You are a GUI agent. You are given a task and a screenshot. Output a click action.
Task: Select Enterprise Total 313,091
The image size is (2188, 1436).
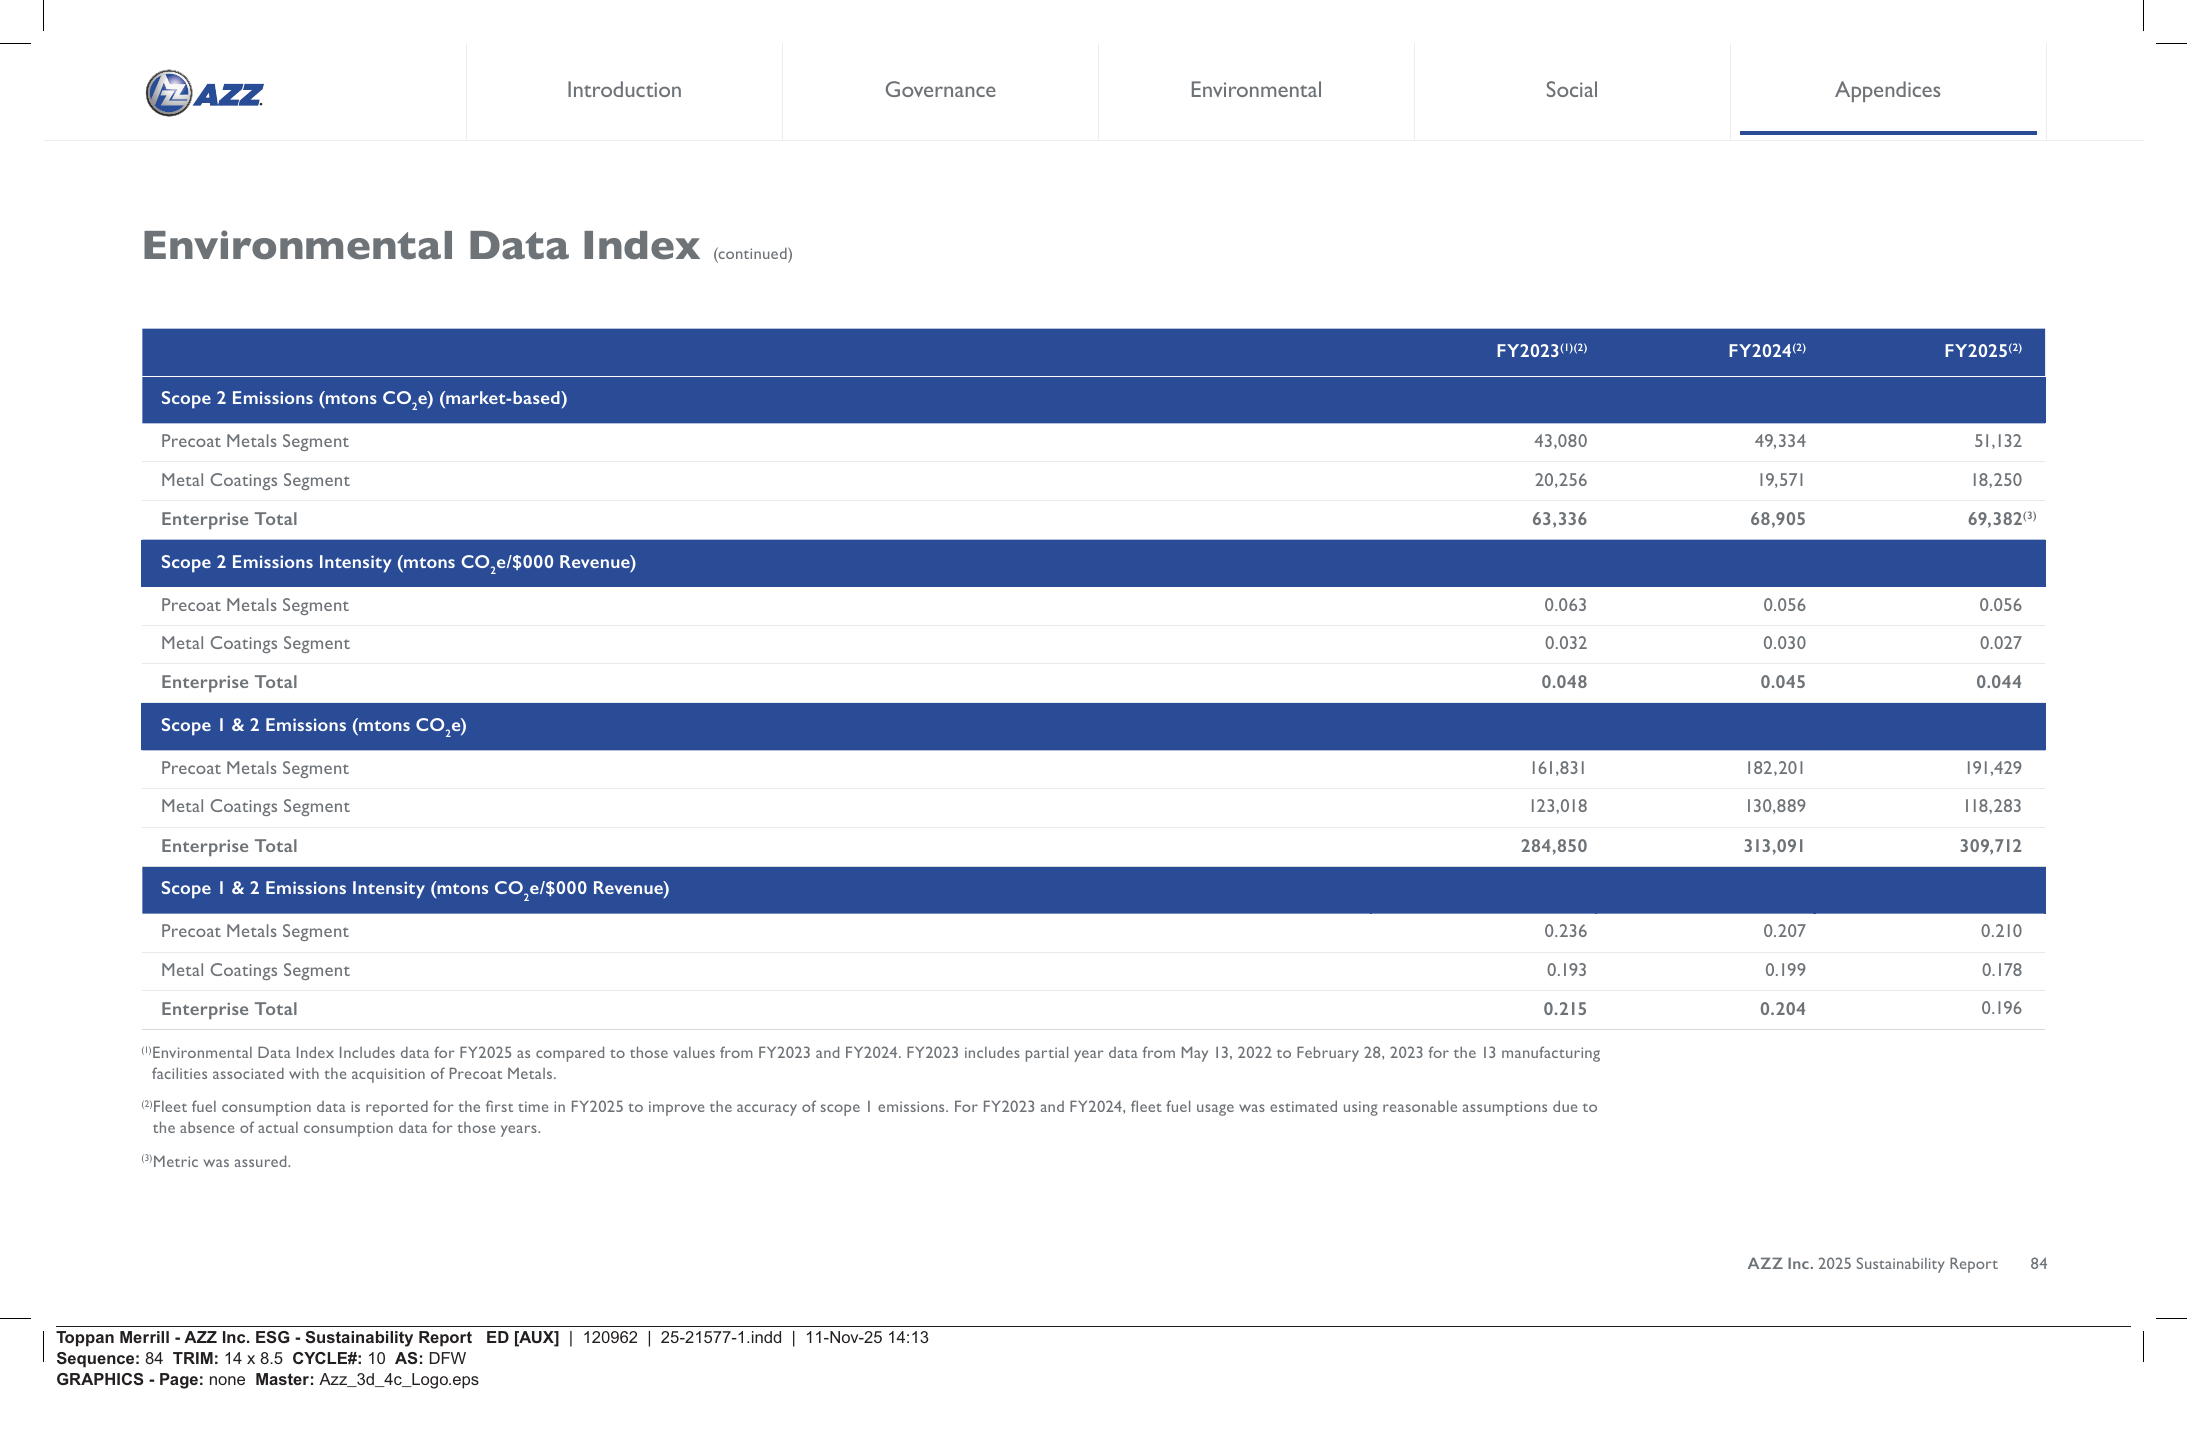1774,846
